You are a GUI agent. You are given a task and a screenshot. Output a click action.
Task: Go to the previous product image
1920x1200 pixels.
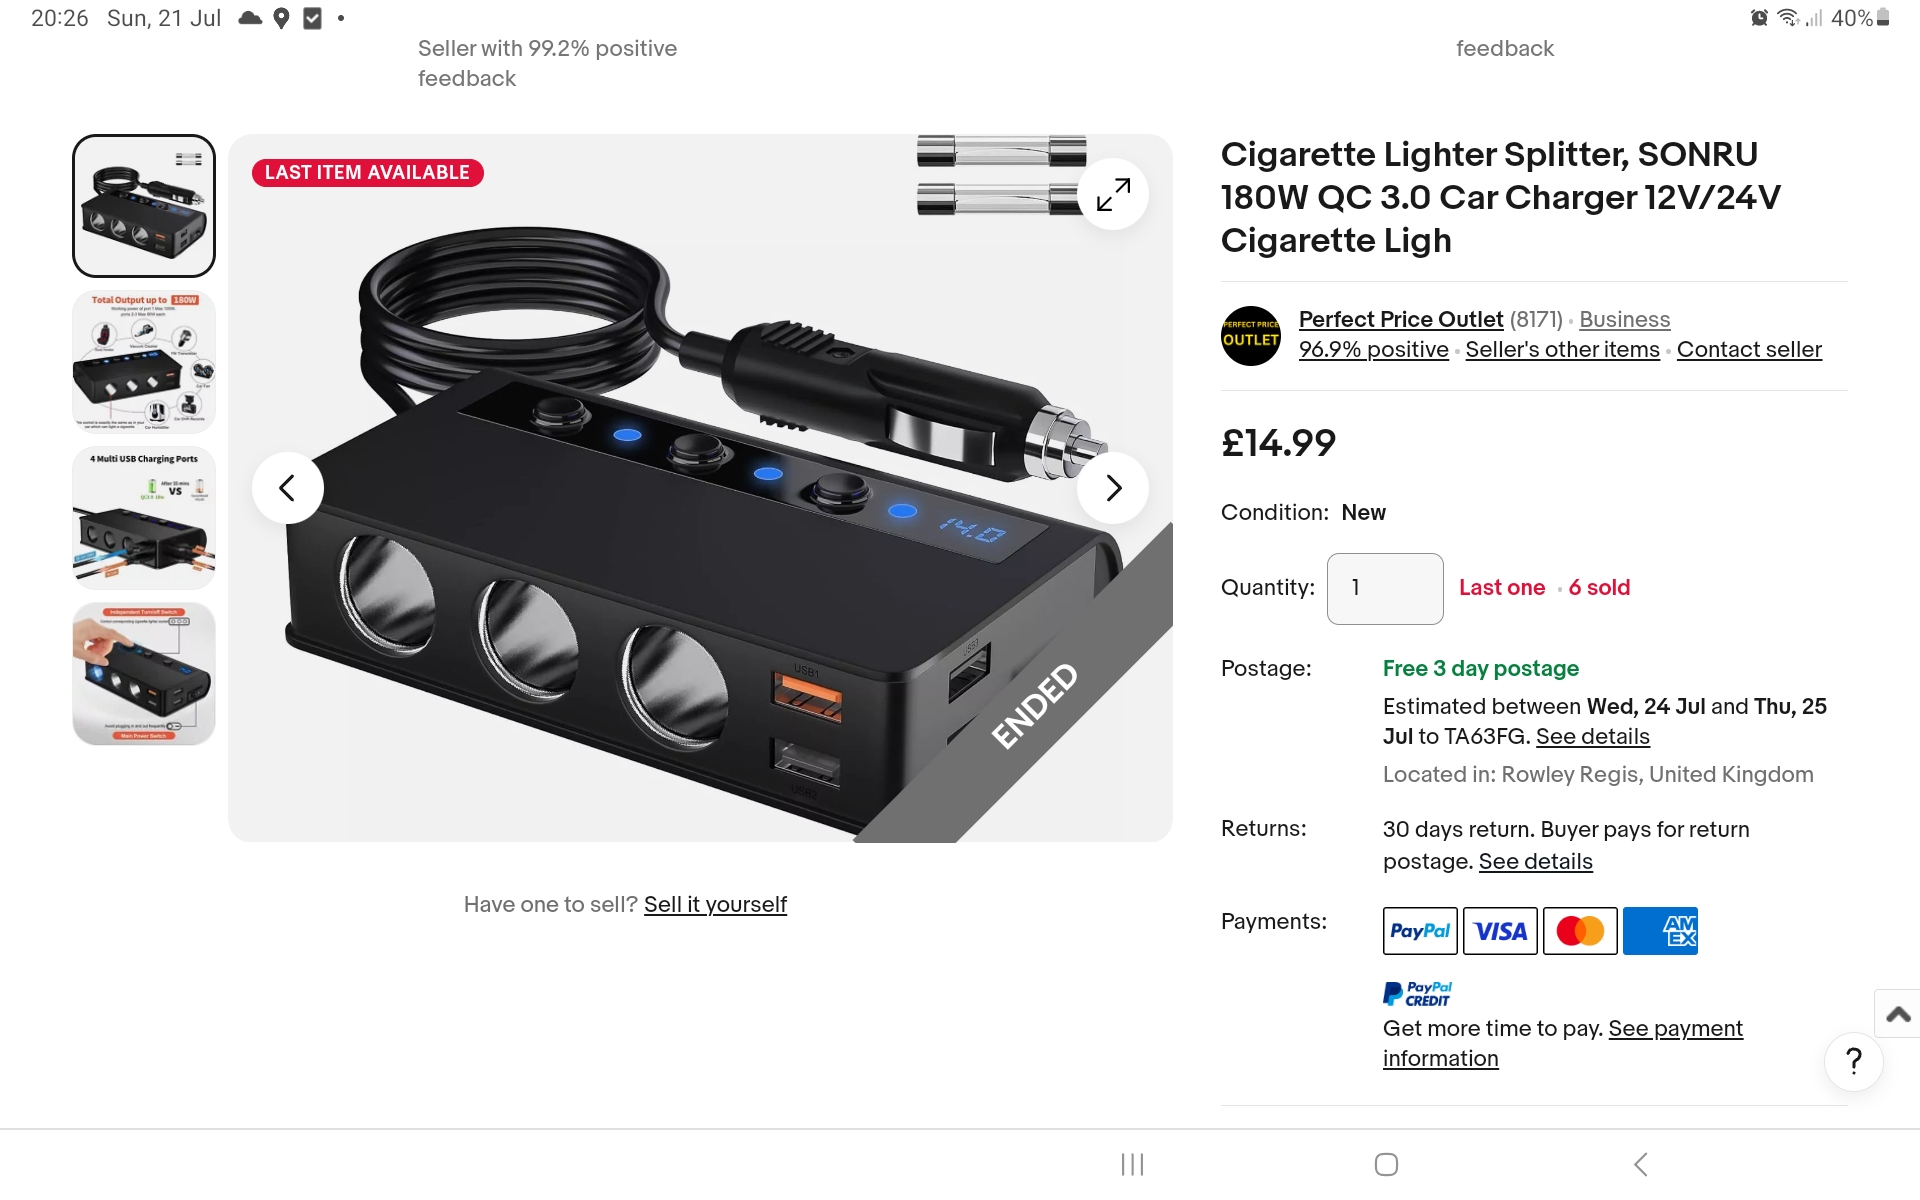click(288, 488)
